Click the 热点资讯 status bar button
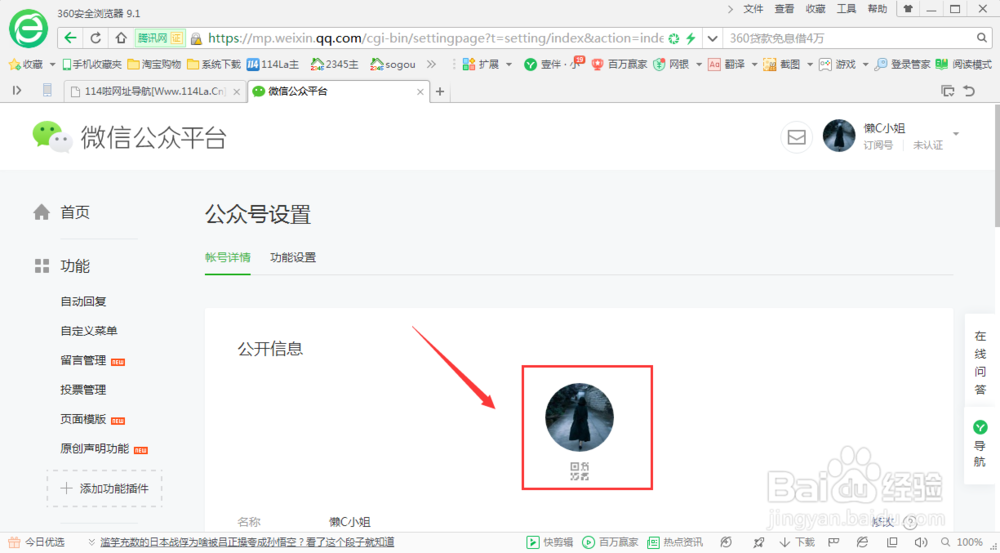Viewport: 1000px width, 553px height. point(675,542)
